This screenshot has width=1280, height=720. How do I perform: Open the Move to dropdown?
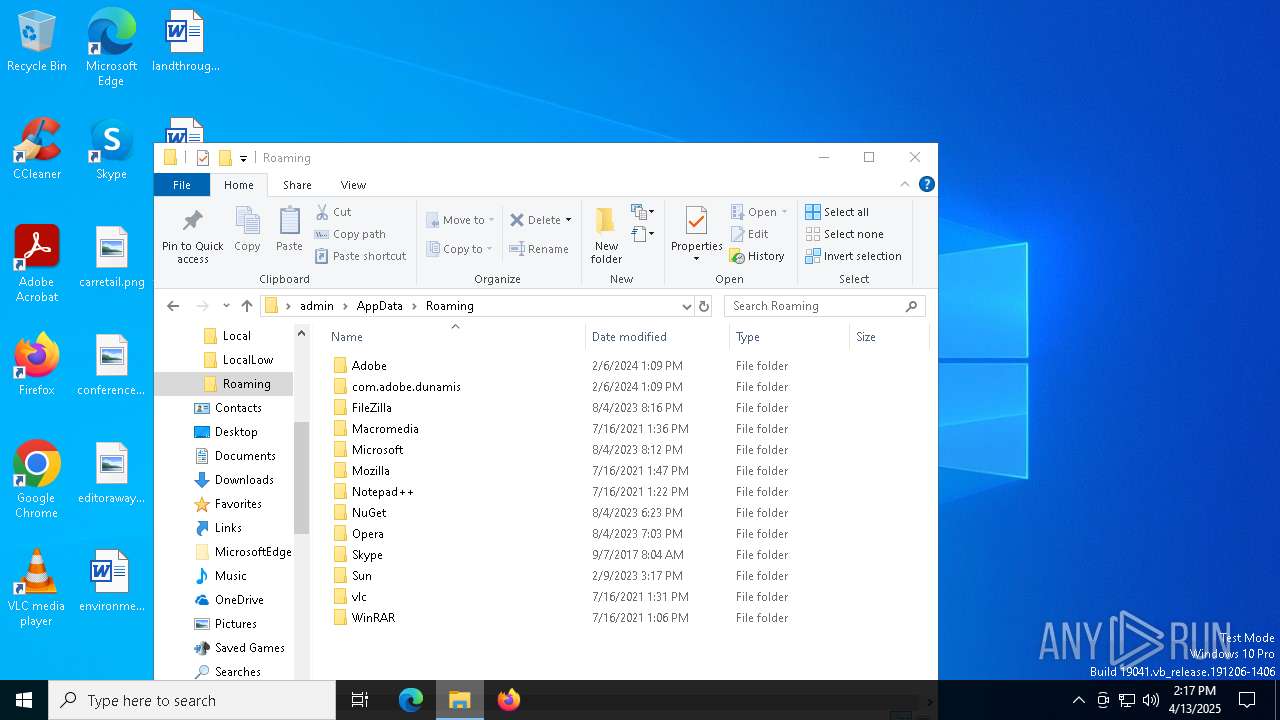[460, 220]
